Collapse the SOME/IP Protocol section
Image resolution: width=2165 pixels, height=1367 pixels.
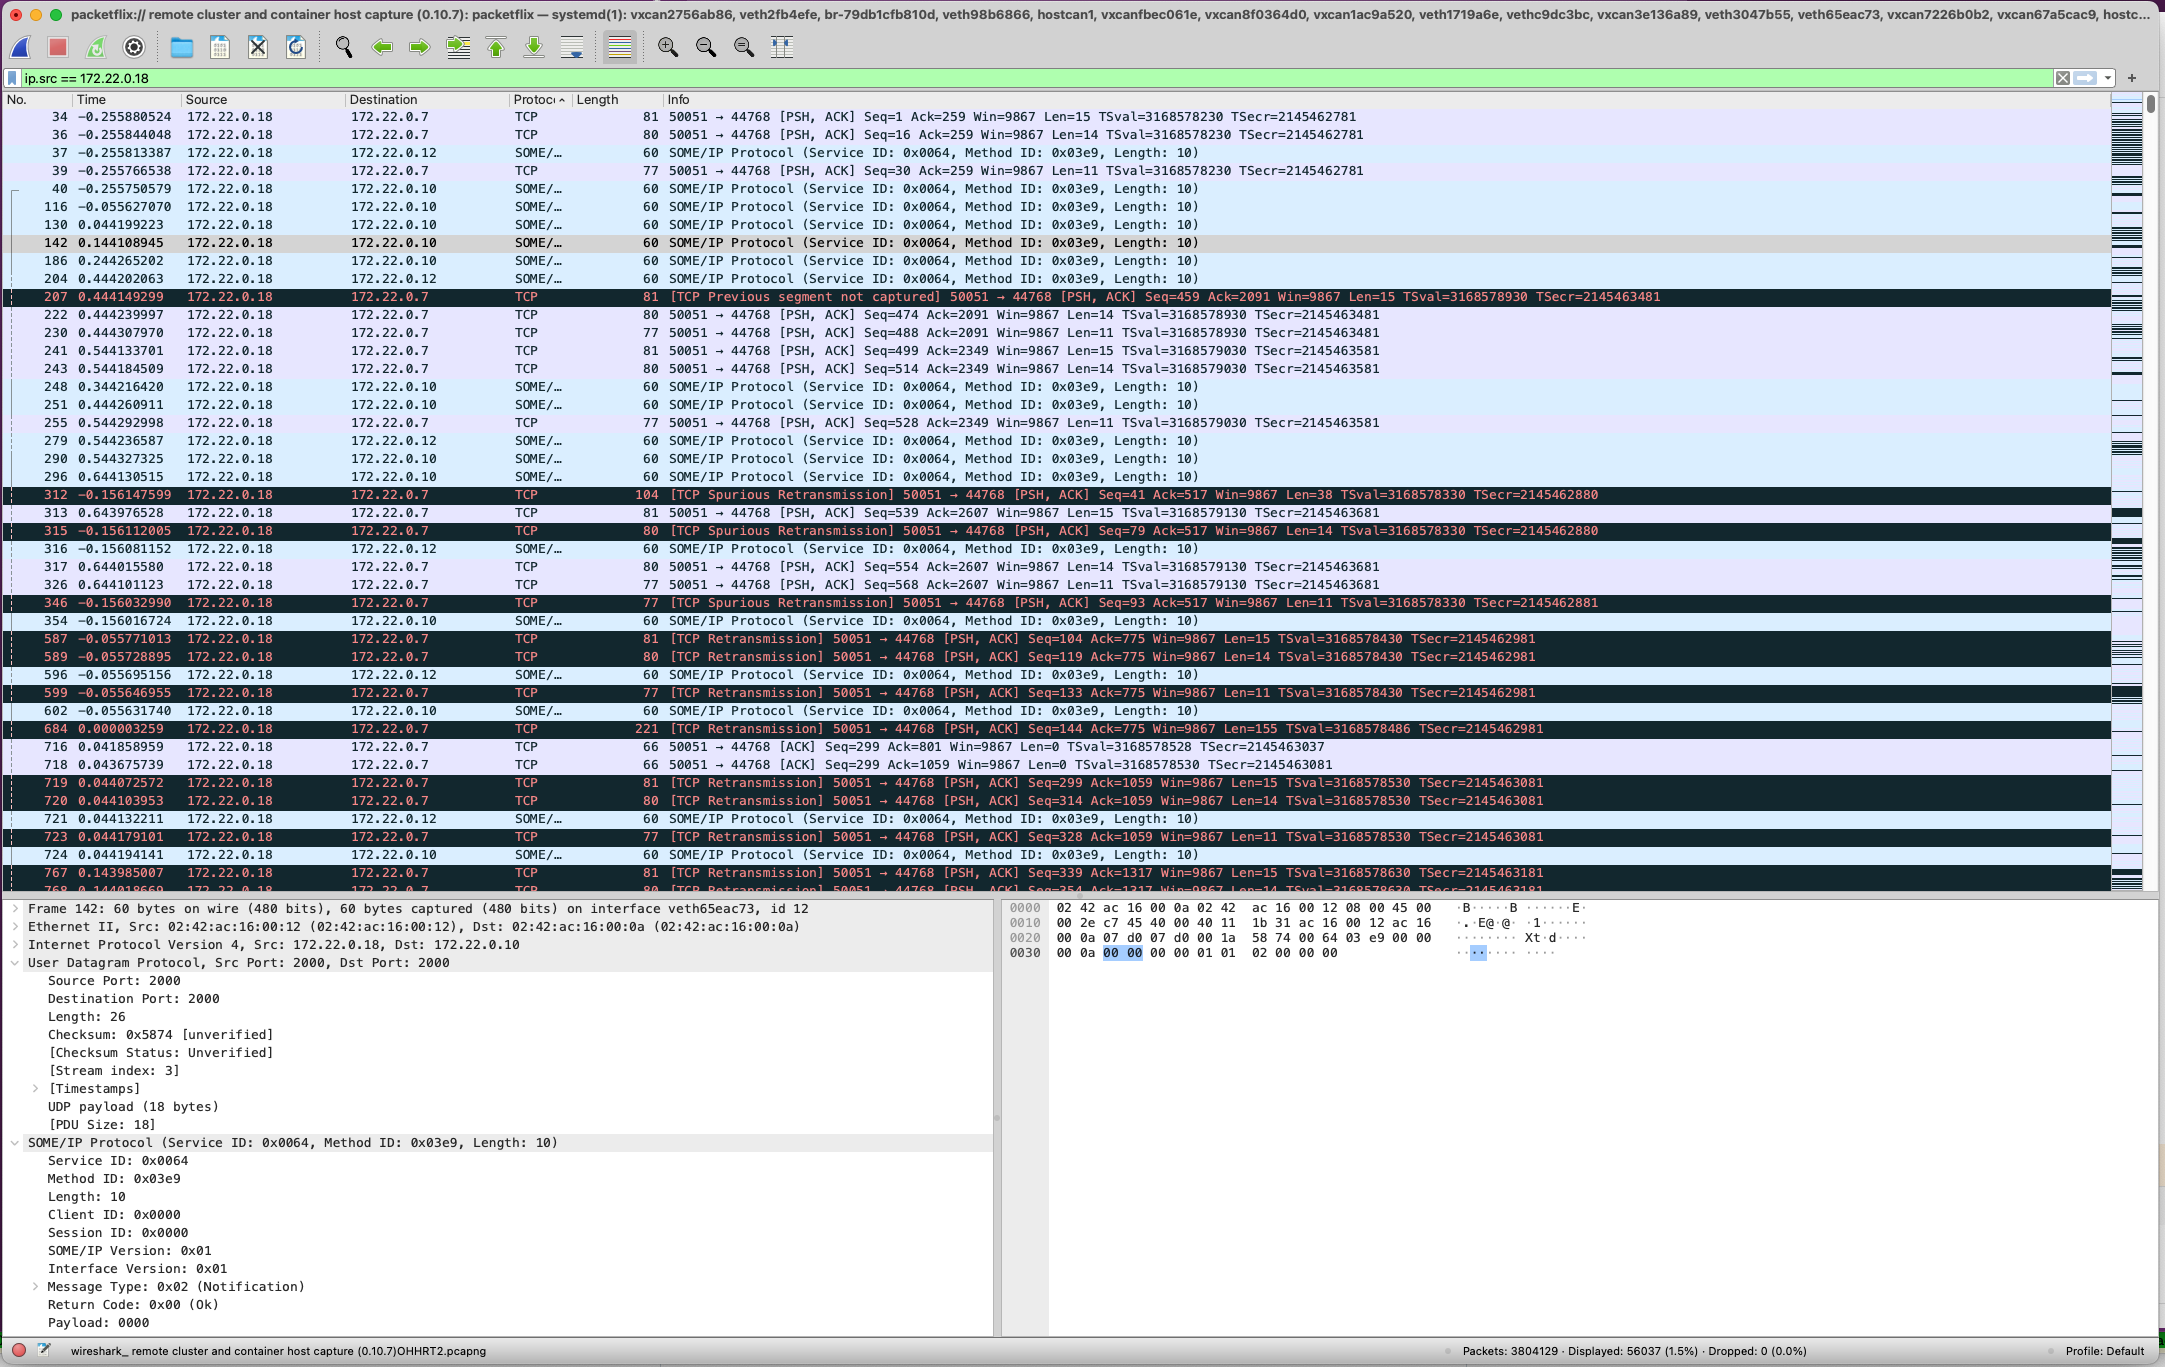(15, 1143)
